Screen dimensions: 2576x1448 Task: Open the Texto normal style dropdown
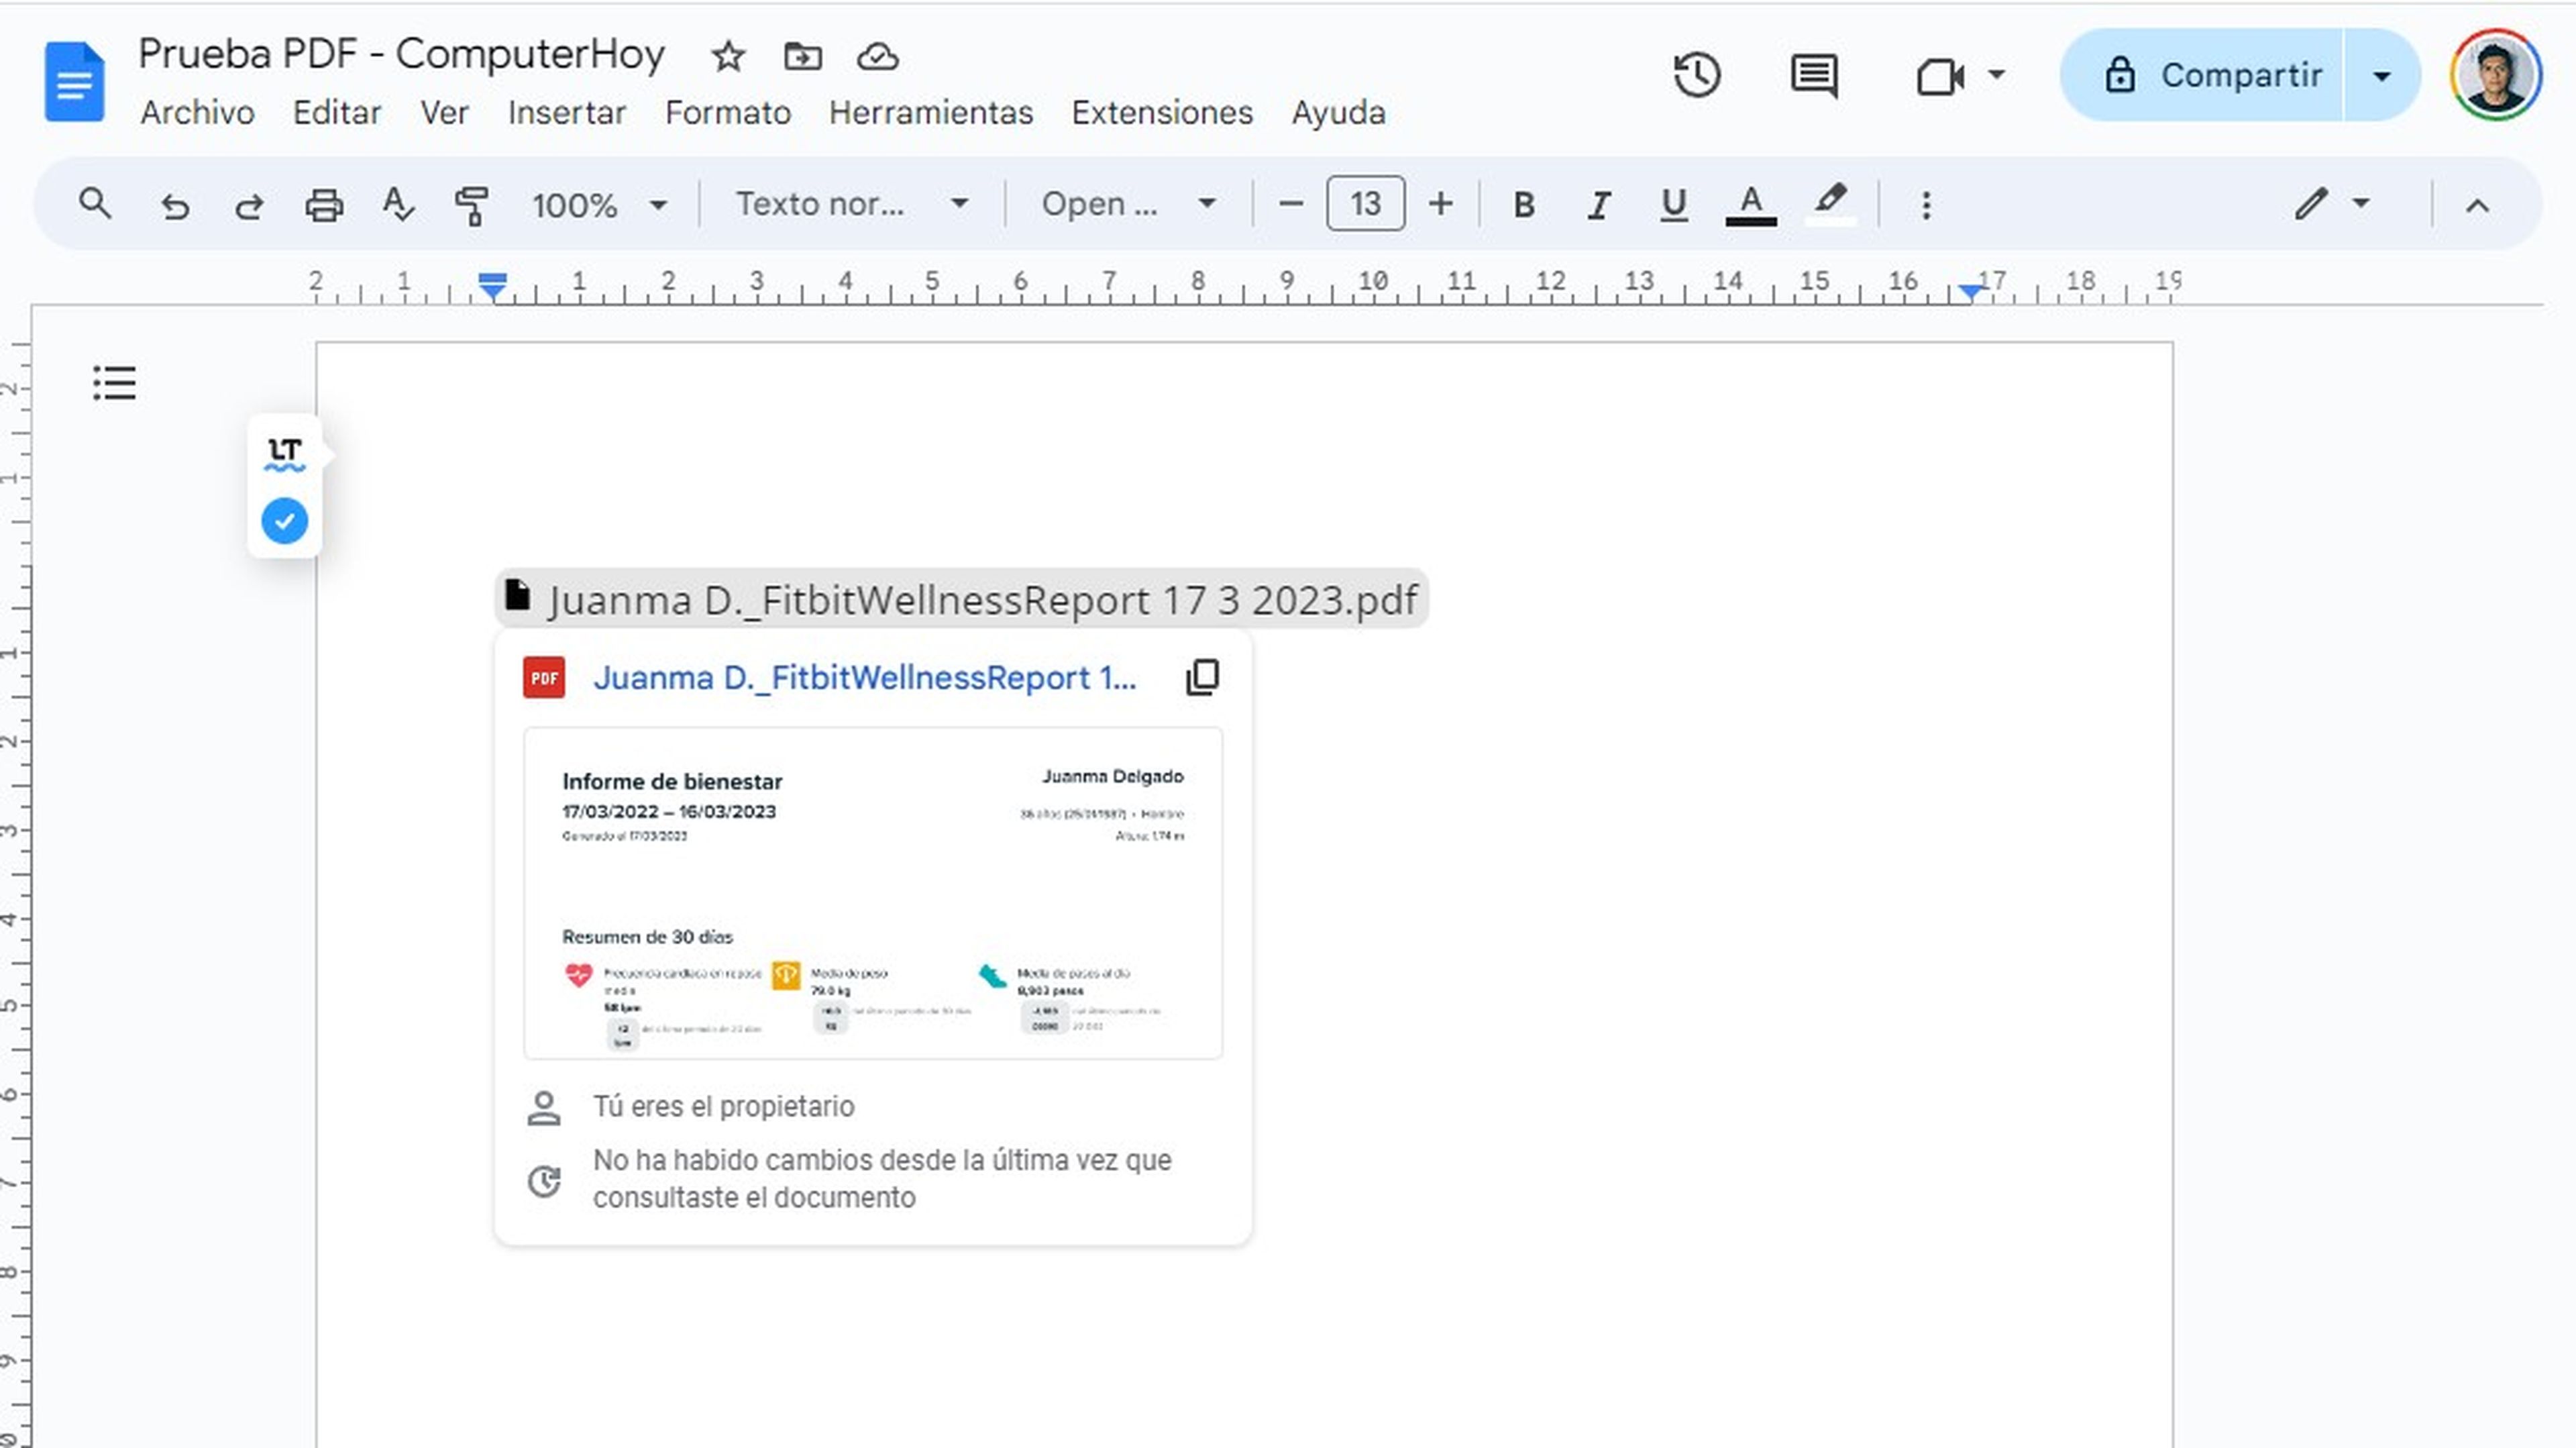[x=853, y=204]
